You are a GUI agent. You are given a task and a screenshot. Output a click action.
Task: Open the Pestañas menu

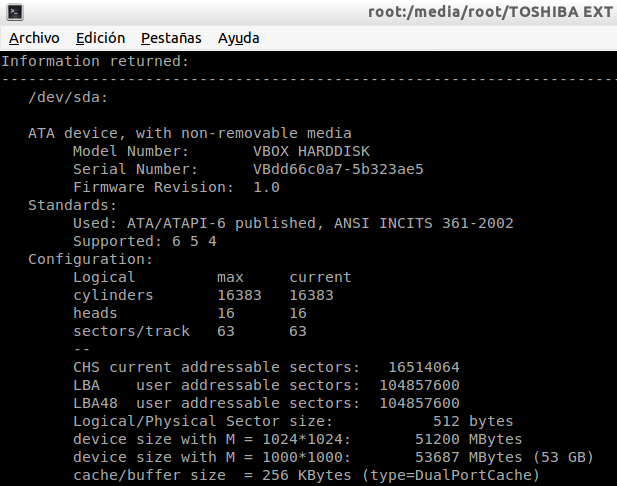coord(171,38)
